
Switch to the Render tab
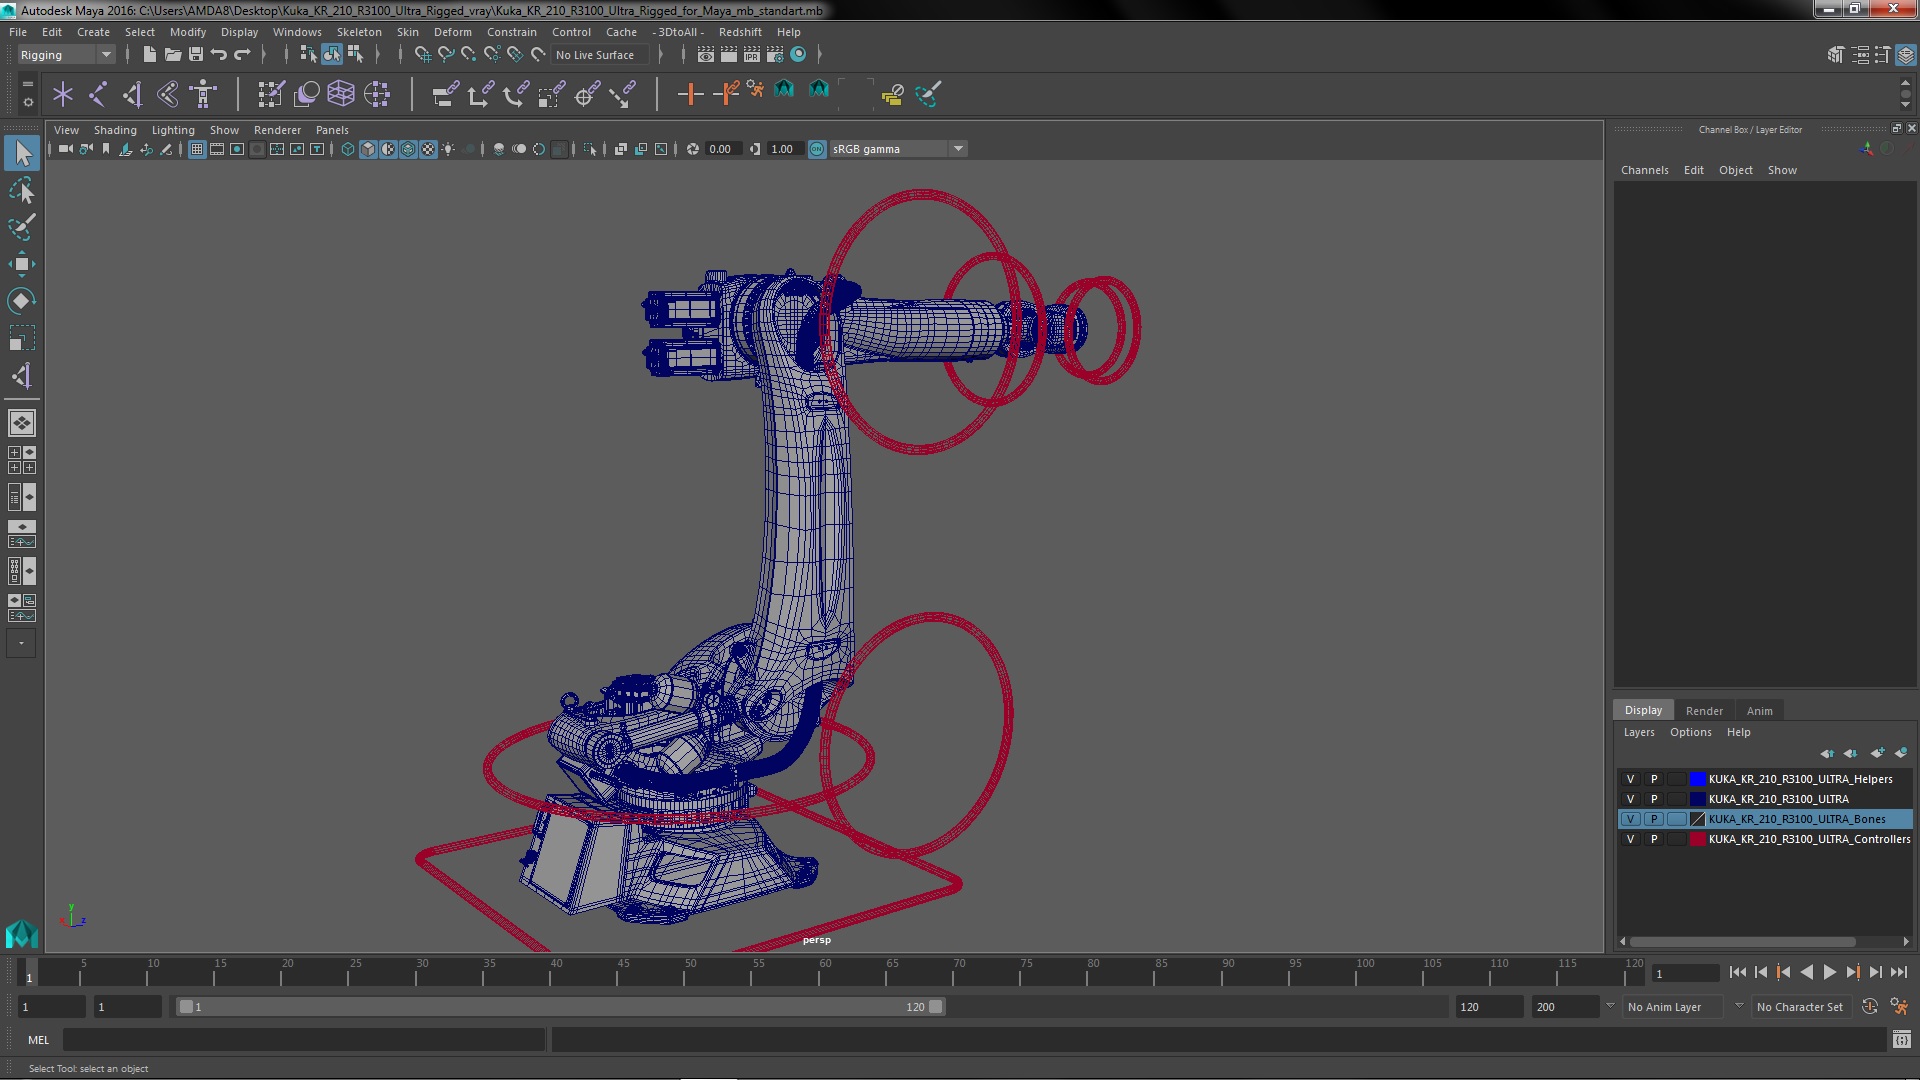click(x=1704, y=709)
